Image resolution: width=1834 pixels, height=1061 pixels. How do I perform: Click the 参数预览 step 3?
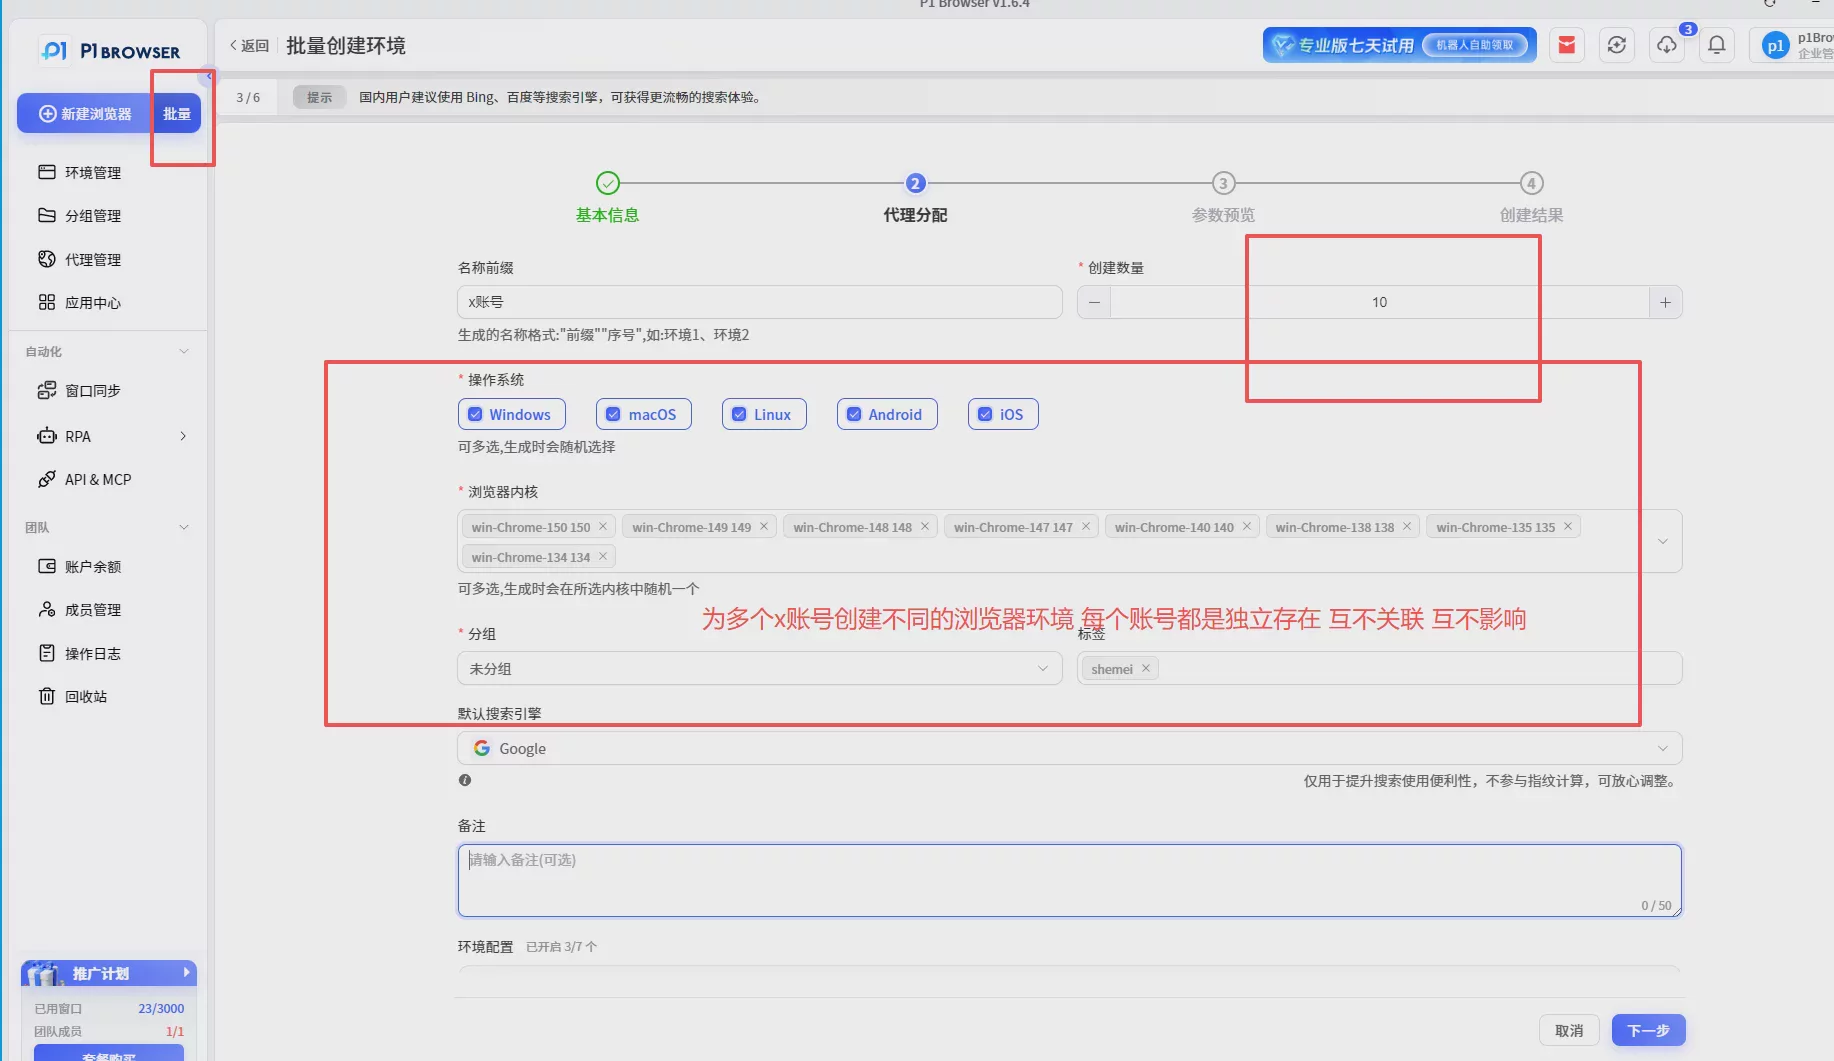[1223, 198]
